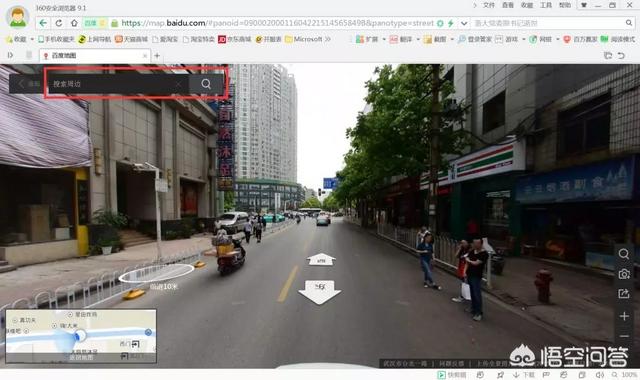640x380 pixels.
Task: Click the 下载 download status bar button
Action: point(524,375)
